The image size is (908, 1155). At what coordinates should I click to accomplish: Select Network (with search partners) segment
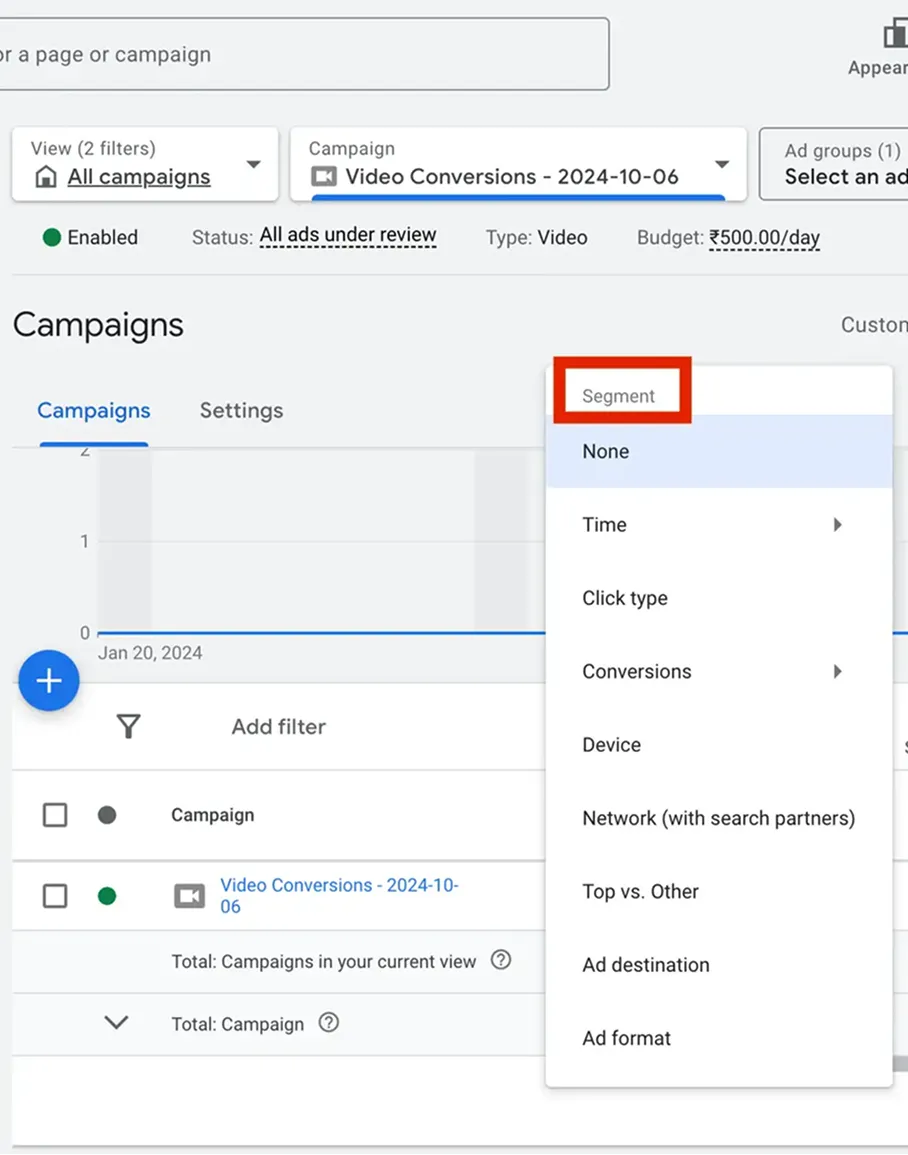point(719,818)
